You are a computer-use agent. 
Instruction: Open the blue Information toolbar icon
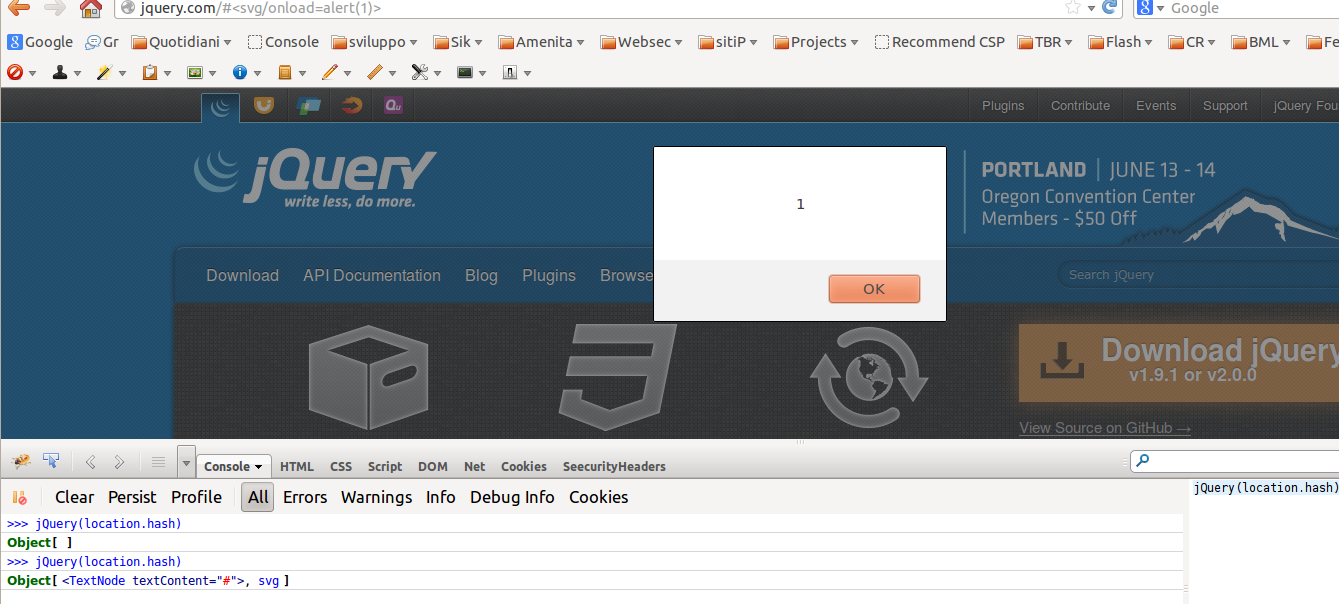[240, 72]
